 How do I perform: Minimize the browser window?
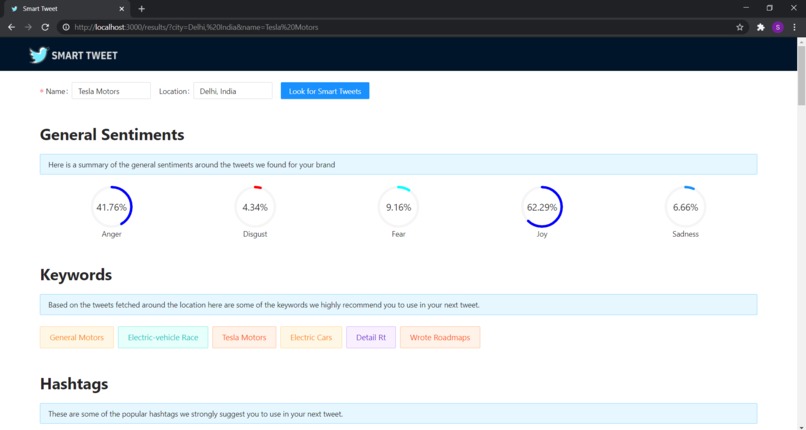coord(746,8)
